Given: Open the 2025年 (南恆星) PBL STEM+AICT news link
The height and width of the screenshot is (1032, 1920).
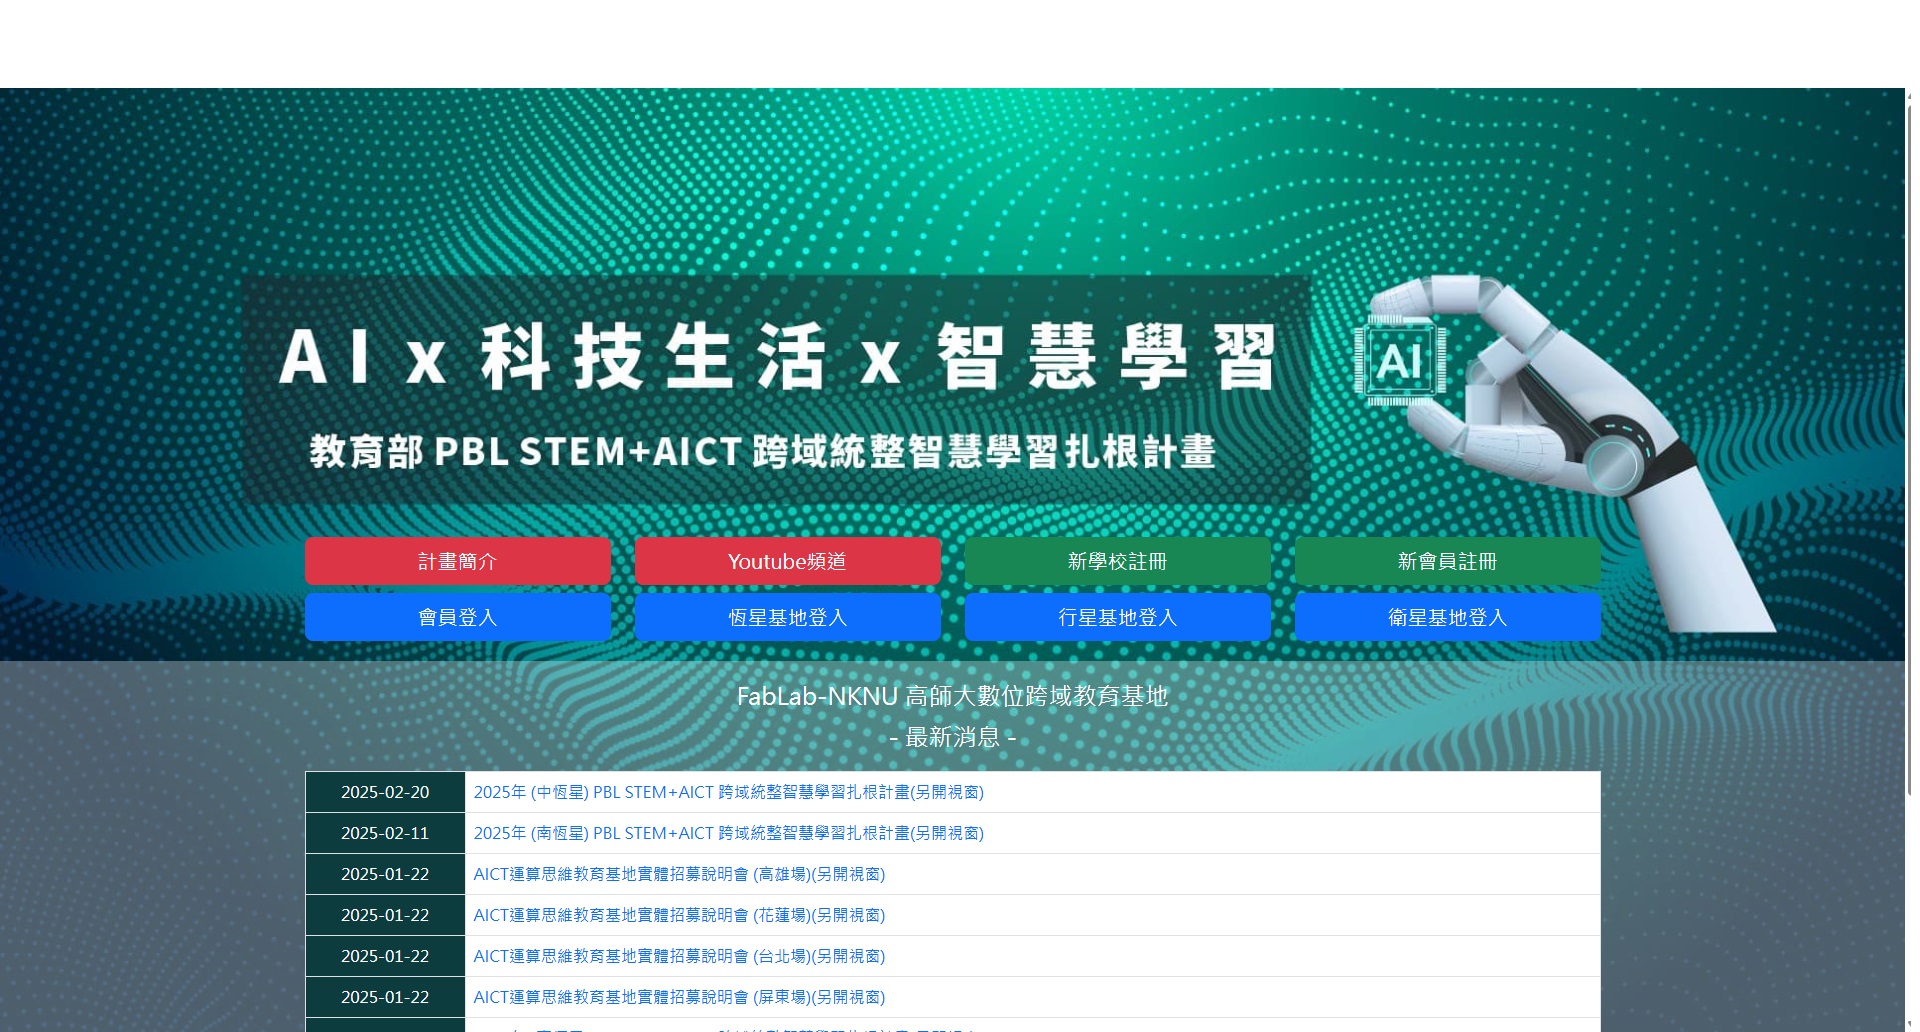Looking at the screenshot, I should pyautogui.click(x=728, y=833).
